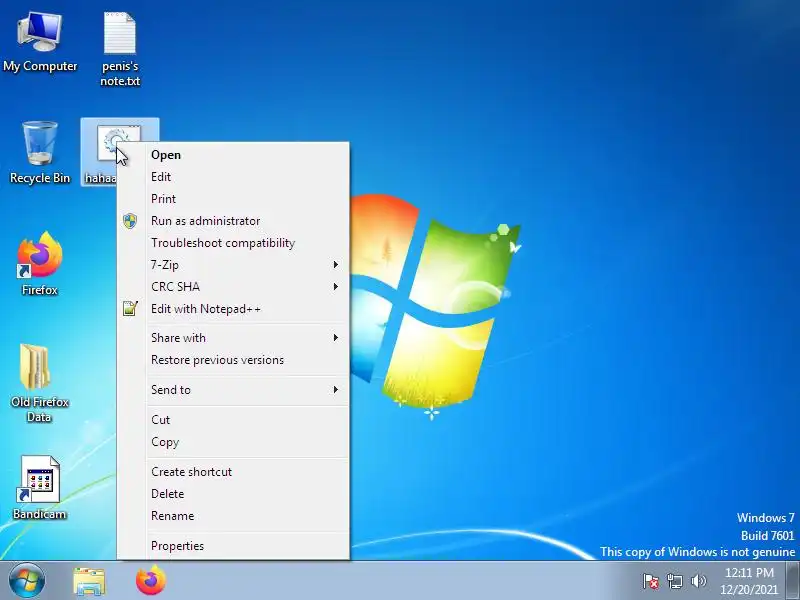This screenshot has height=600, width=800.
Task: Choose Rename in the context menu
Action: pyautogui.click(x=234, y=516)
